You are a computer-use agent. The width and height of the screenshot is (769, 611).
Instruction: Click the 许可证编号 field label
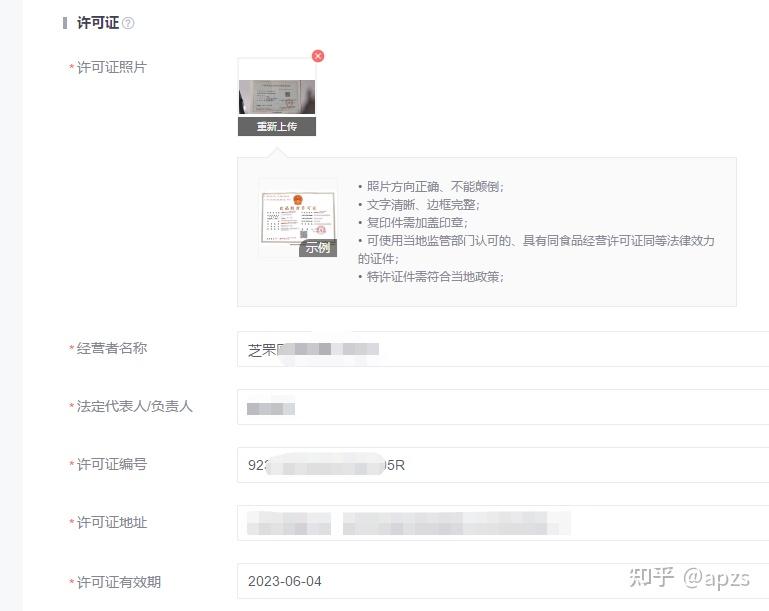click(111, 464)
